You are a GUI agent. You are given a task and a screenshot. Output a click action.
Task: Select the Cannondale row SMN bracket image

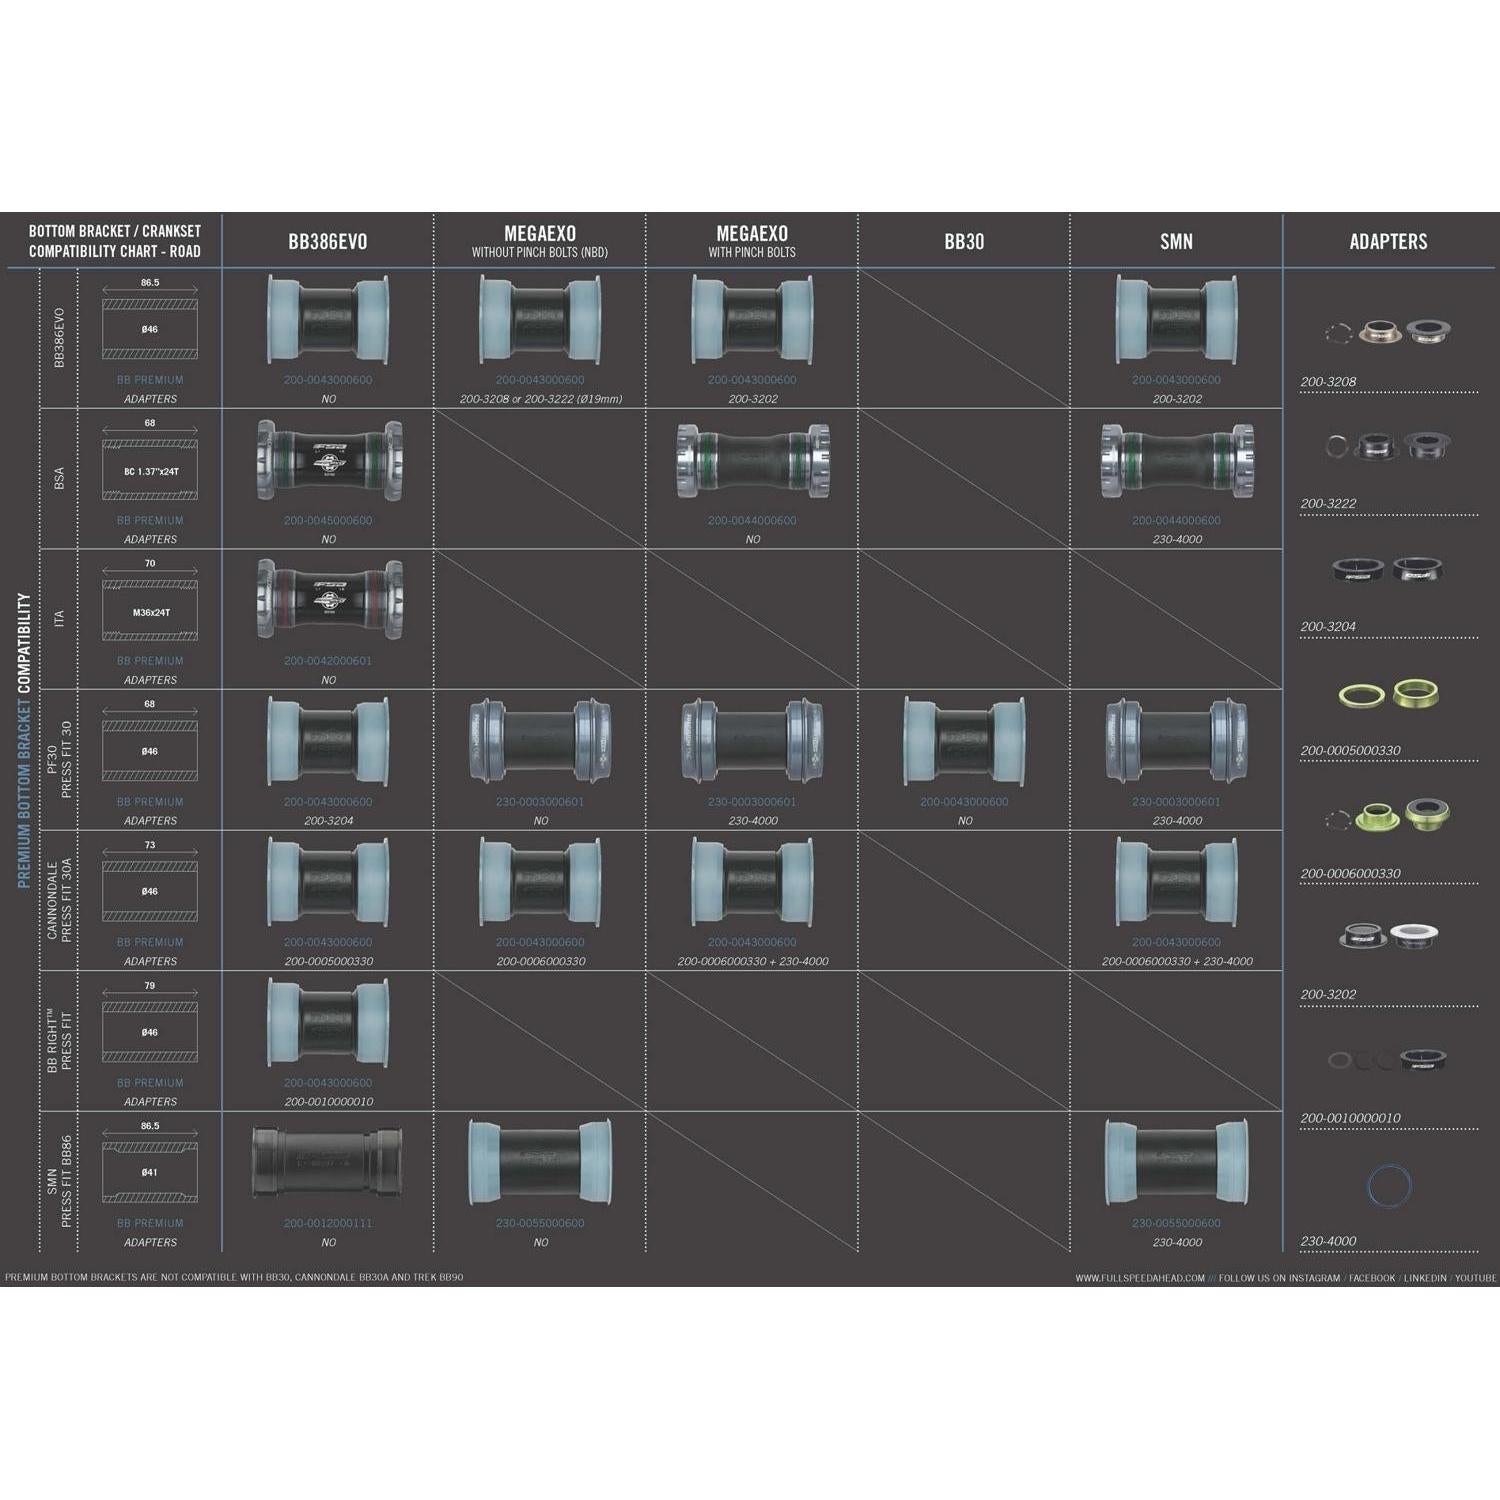(1176, 882)
